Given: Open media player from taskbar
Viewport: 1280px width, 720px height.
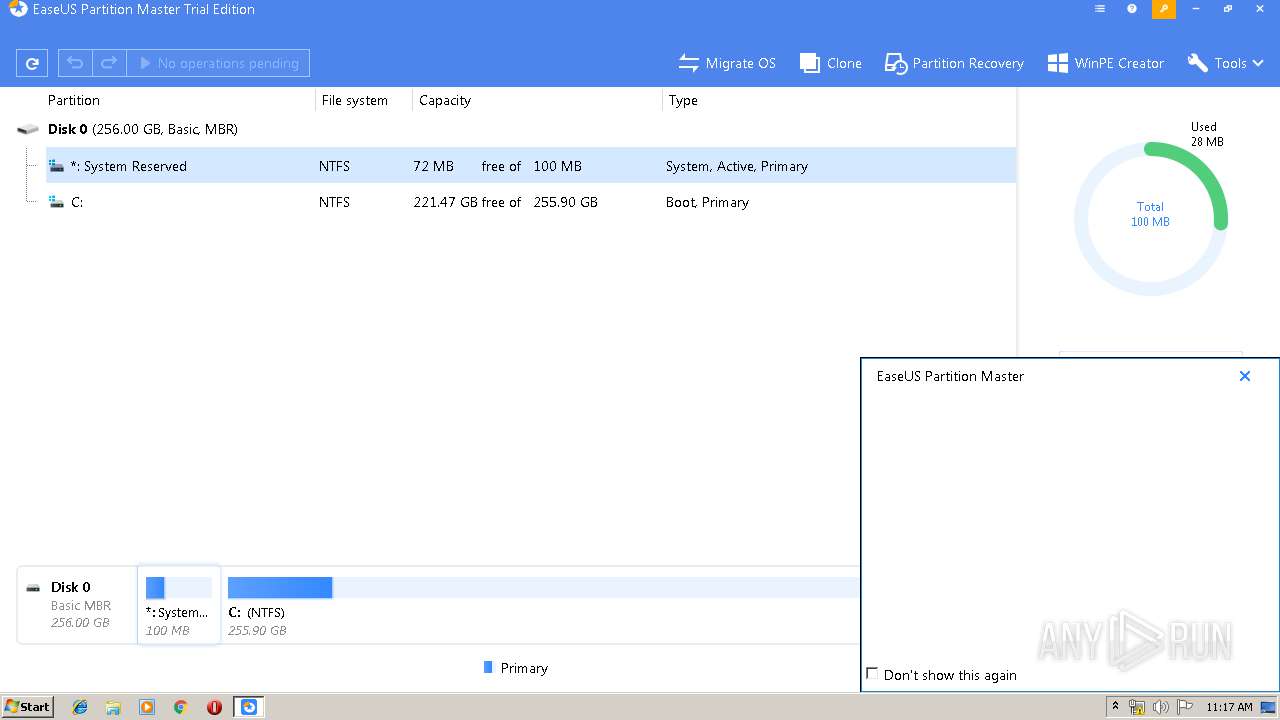Looking at the screenshot, I should point(147,707).
